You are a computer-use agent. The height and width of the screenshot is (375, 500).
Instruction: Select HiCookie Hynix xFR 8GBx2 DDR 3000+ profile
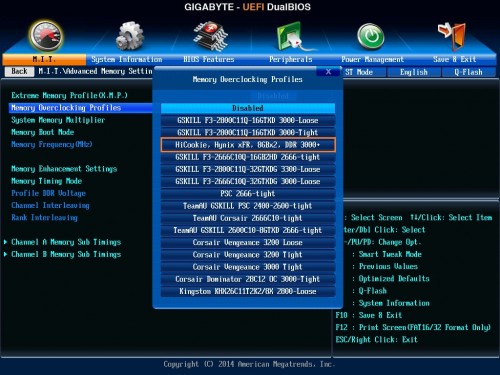[x=248, y=145]
